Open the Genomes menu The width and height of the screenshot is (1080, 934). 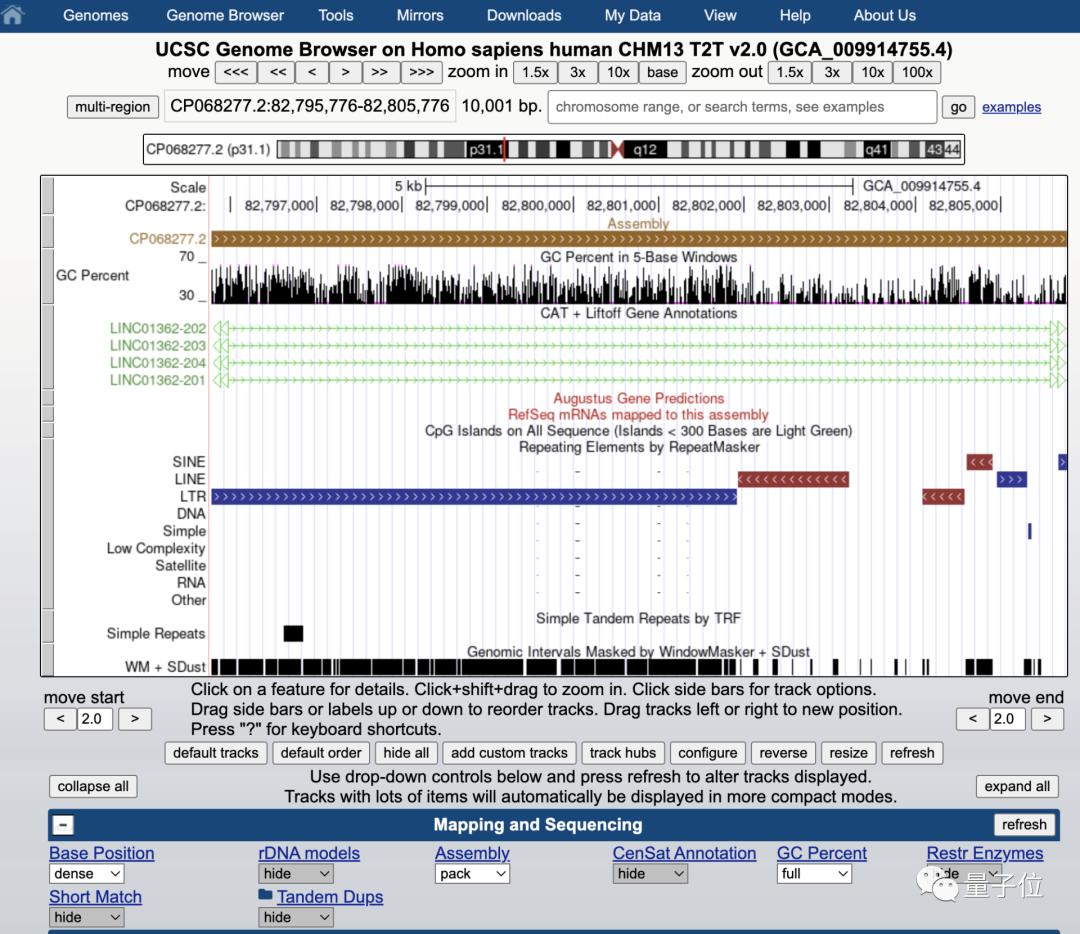pyautogui.click(x=95, y=15)
